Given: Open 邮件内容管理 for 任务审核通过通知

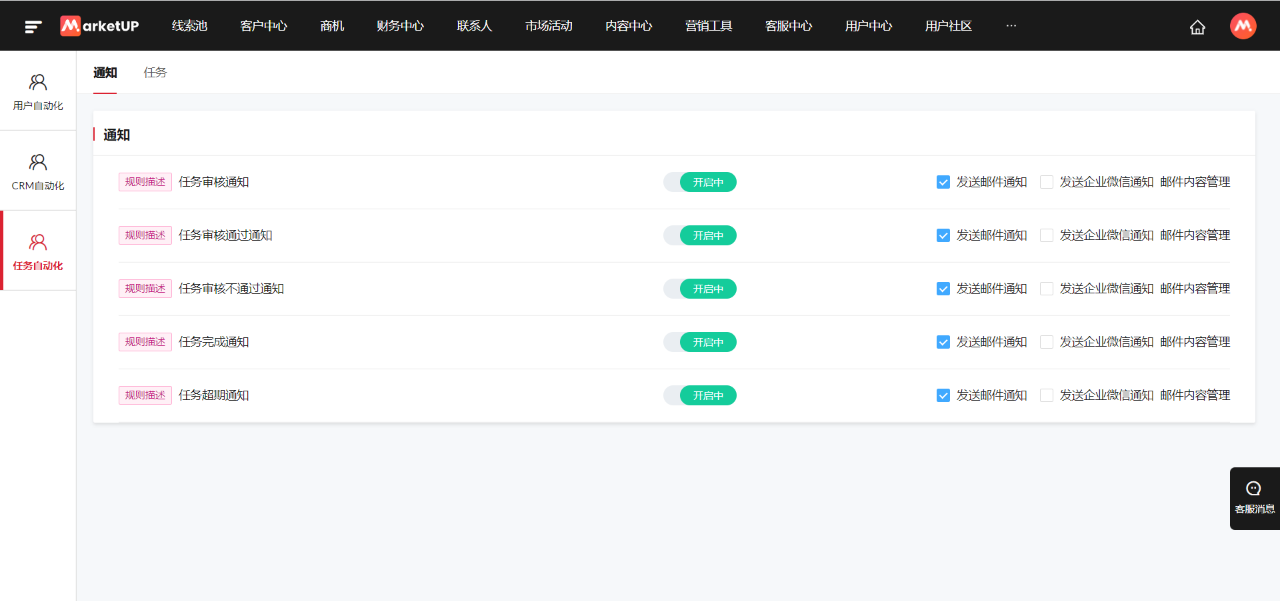Looking at the screenshot, I should click(x=1195, y=235).
